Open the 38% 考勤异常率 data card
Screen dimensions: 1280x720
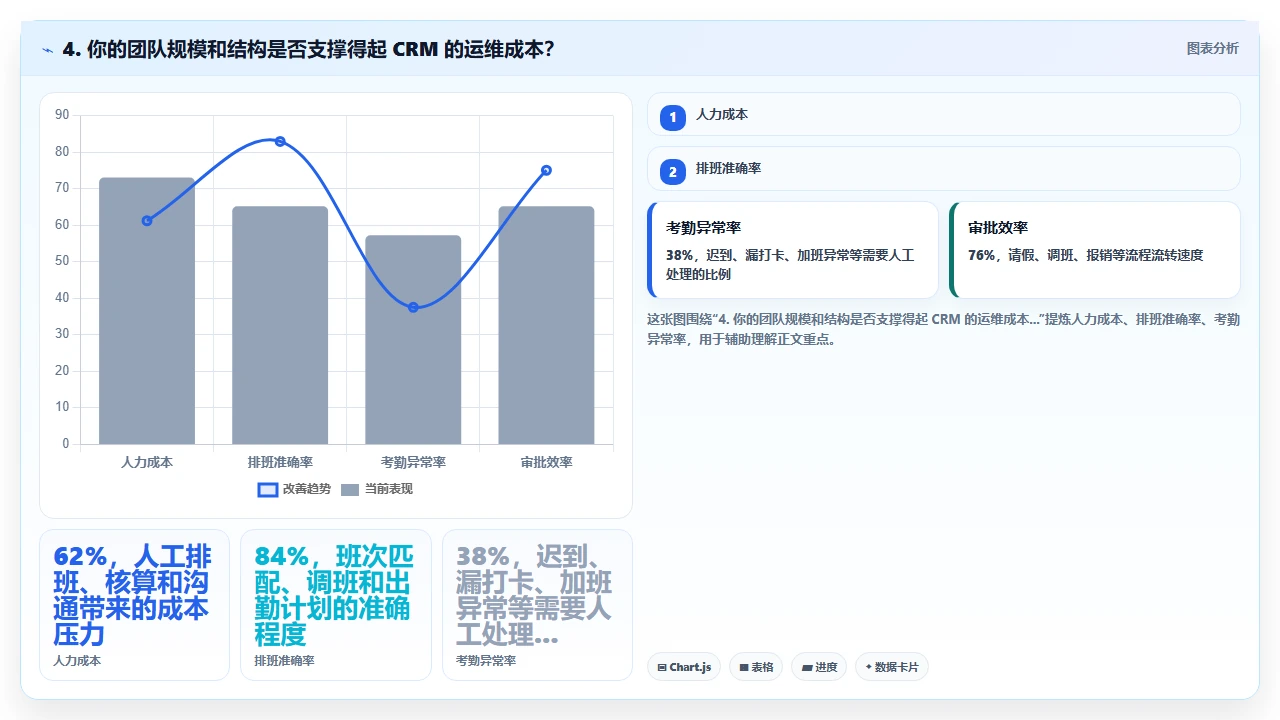pos(537,605)
